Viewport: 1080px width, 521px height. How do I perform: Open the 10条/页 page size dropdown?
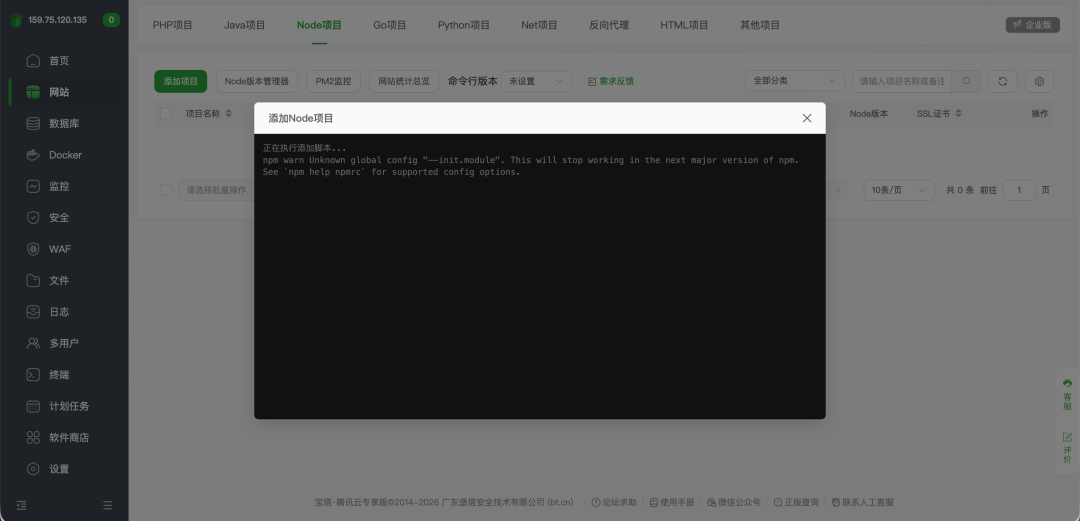[899, 190]
